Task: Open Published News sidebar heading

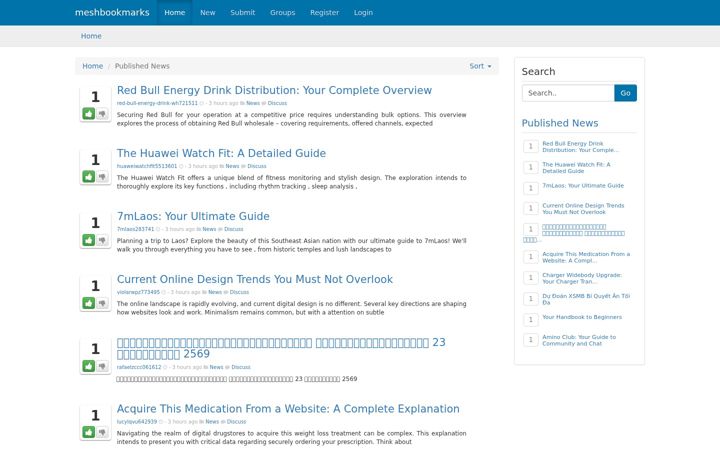Action: point(560,123)
